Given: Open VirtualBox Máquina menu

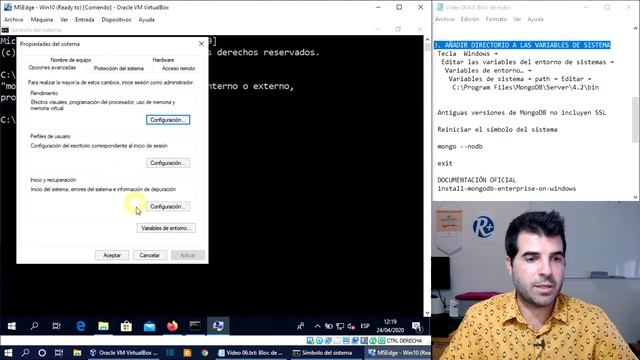Looking at the screenshot, I should 42,20.
